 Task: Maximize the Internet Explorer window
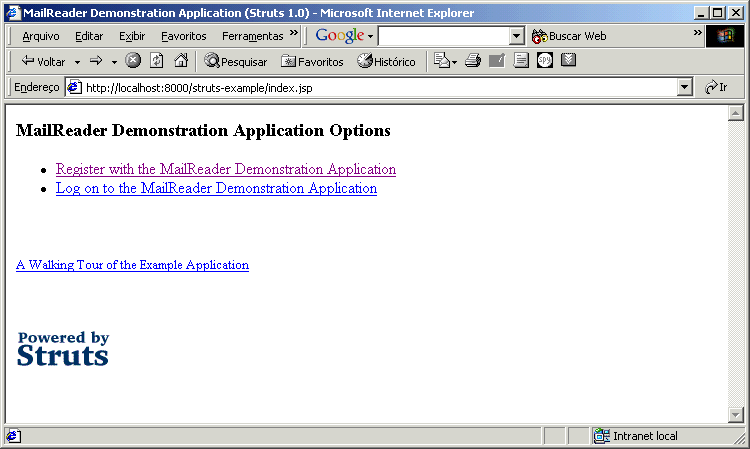717,13
